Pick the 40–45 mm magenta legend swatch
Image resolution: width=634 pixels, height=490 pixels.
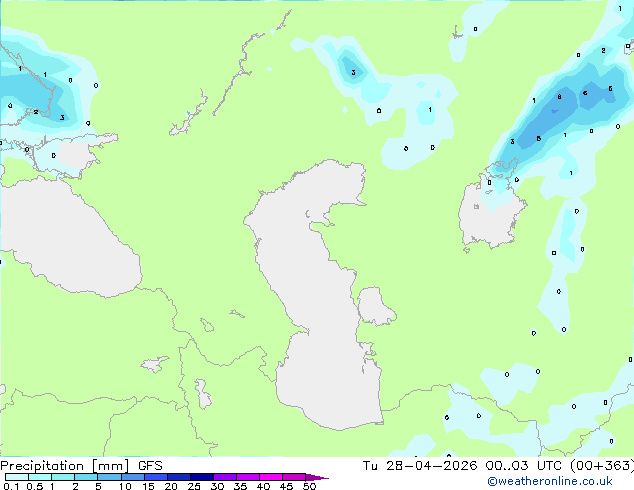pyautogui.click(x=271, y=477)
